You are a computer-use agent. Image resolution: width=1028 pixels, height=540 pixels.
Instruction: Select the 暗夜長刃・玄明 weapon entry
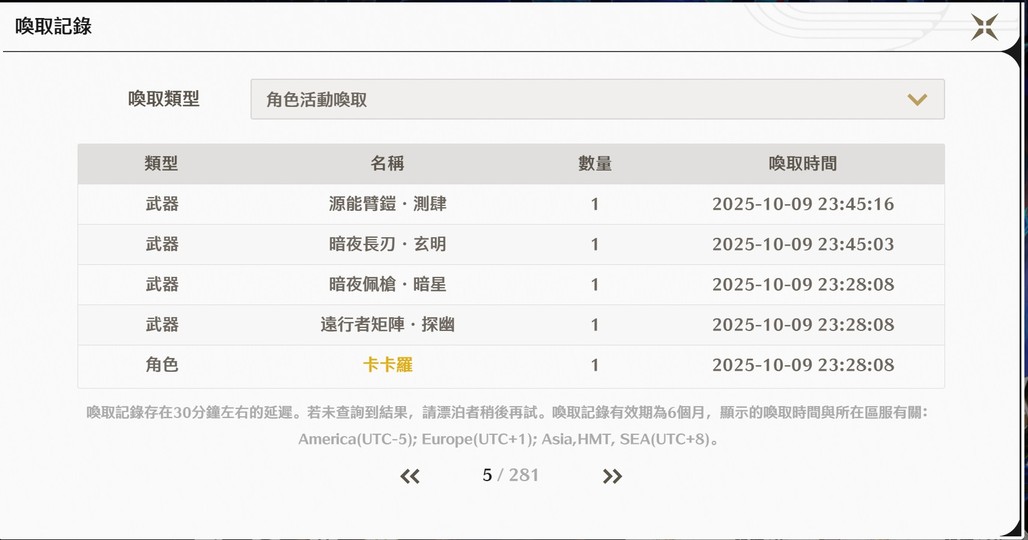387,244
